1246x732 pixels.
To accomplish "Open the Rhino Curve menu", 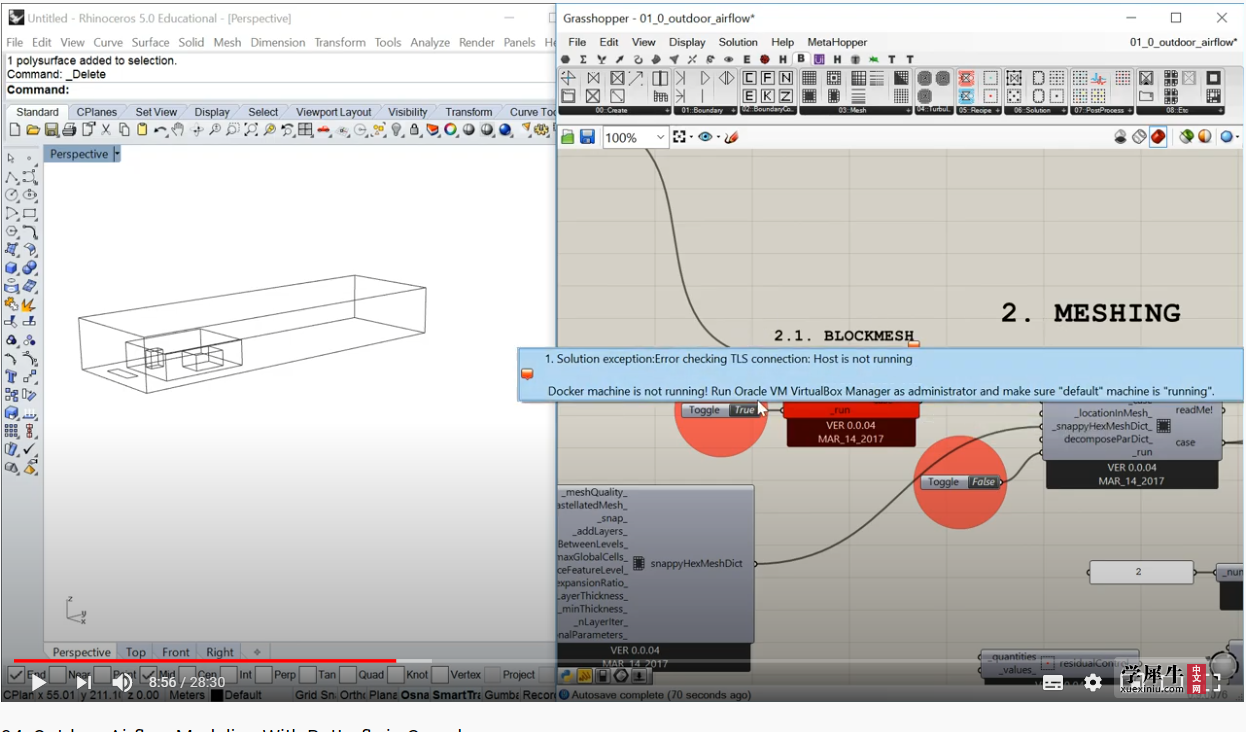I will pos(108,42).
